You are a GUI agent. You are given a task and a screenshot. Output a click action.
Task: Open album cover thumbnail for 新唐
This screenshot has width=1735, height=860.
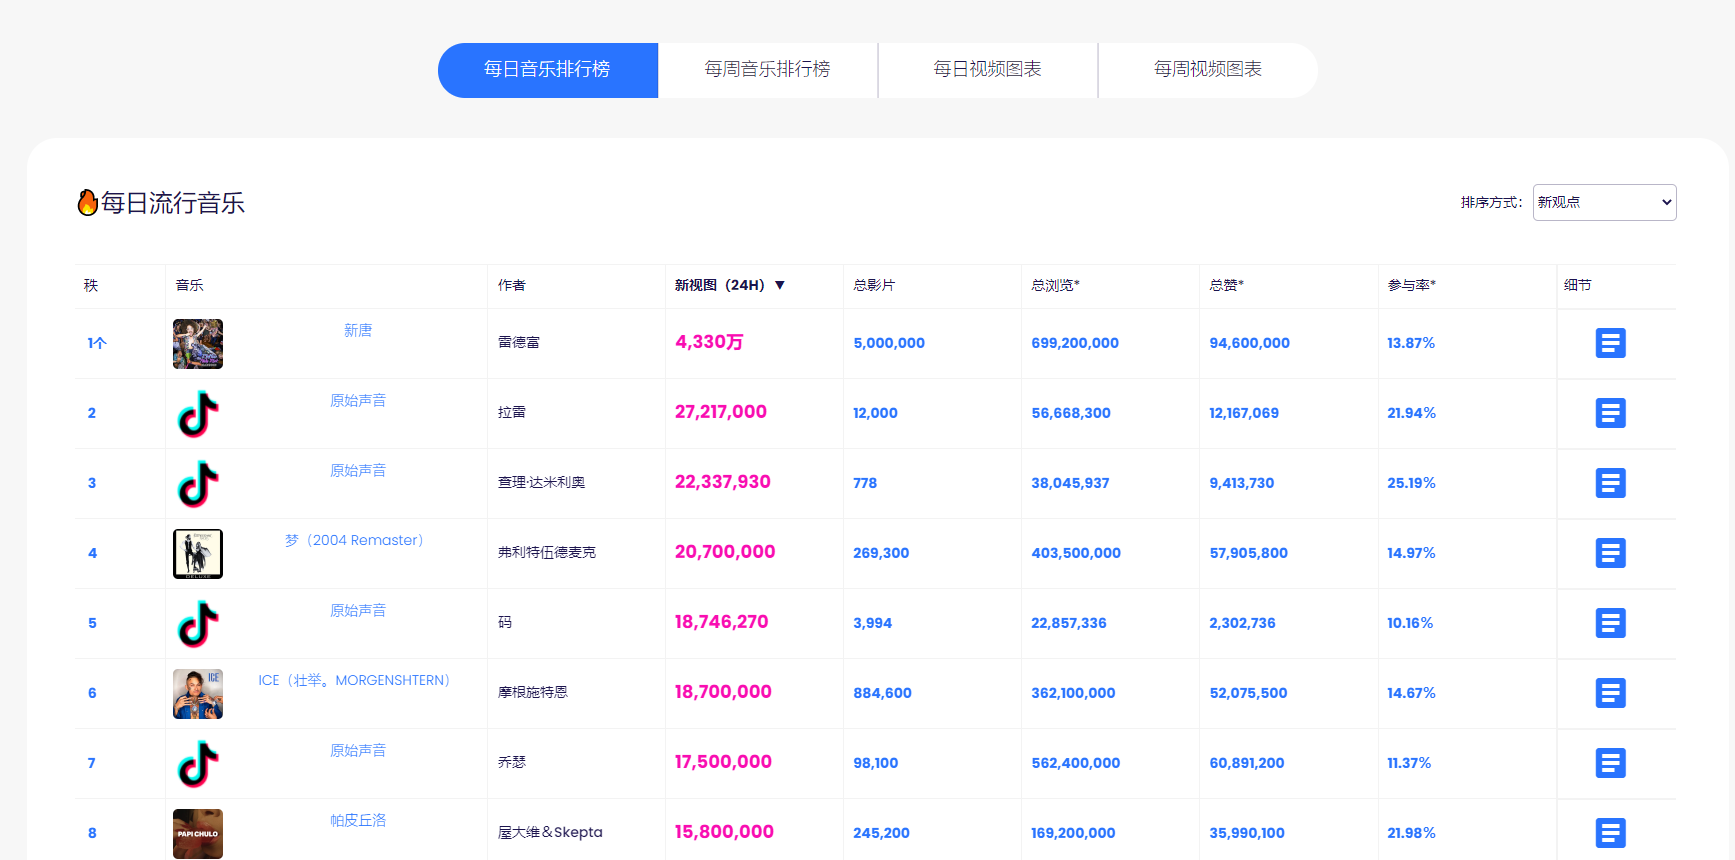coord(198,344)
